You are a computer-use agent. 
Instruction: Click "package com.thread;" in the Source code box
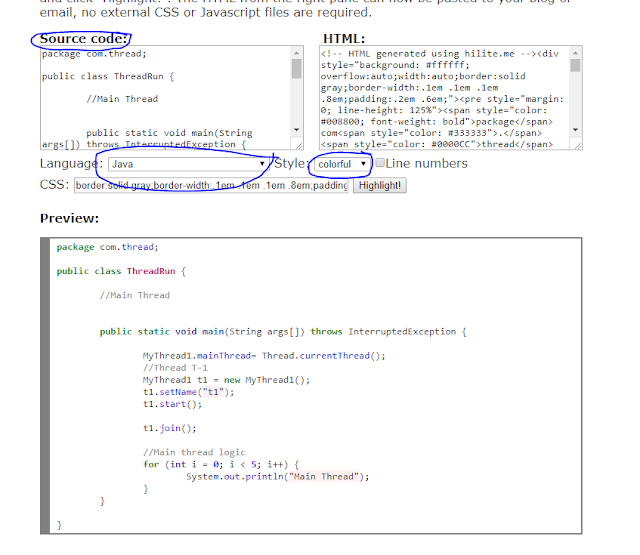pyautogui.click(x=94, y=54)
